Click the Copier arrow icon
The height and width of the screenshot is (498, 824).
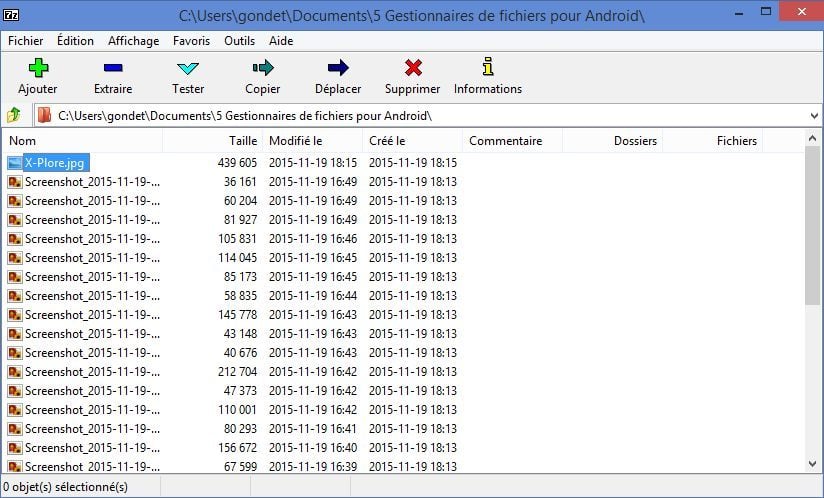[263, 68]
